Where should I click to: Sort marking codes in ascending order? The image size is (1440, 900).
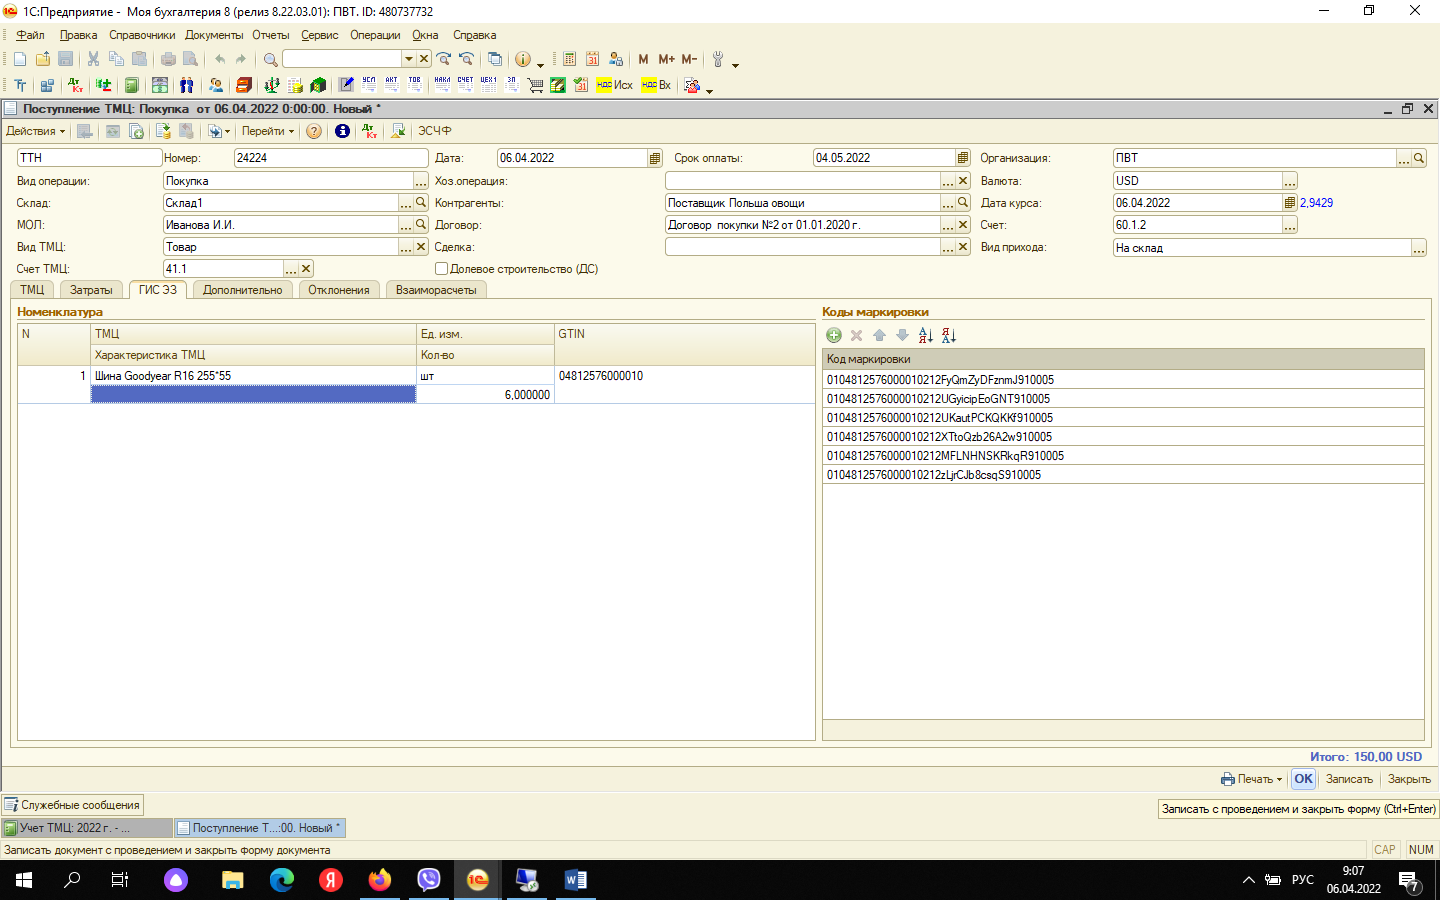pyautogui.click(x=925, y=336)
